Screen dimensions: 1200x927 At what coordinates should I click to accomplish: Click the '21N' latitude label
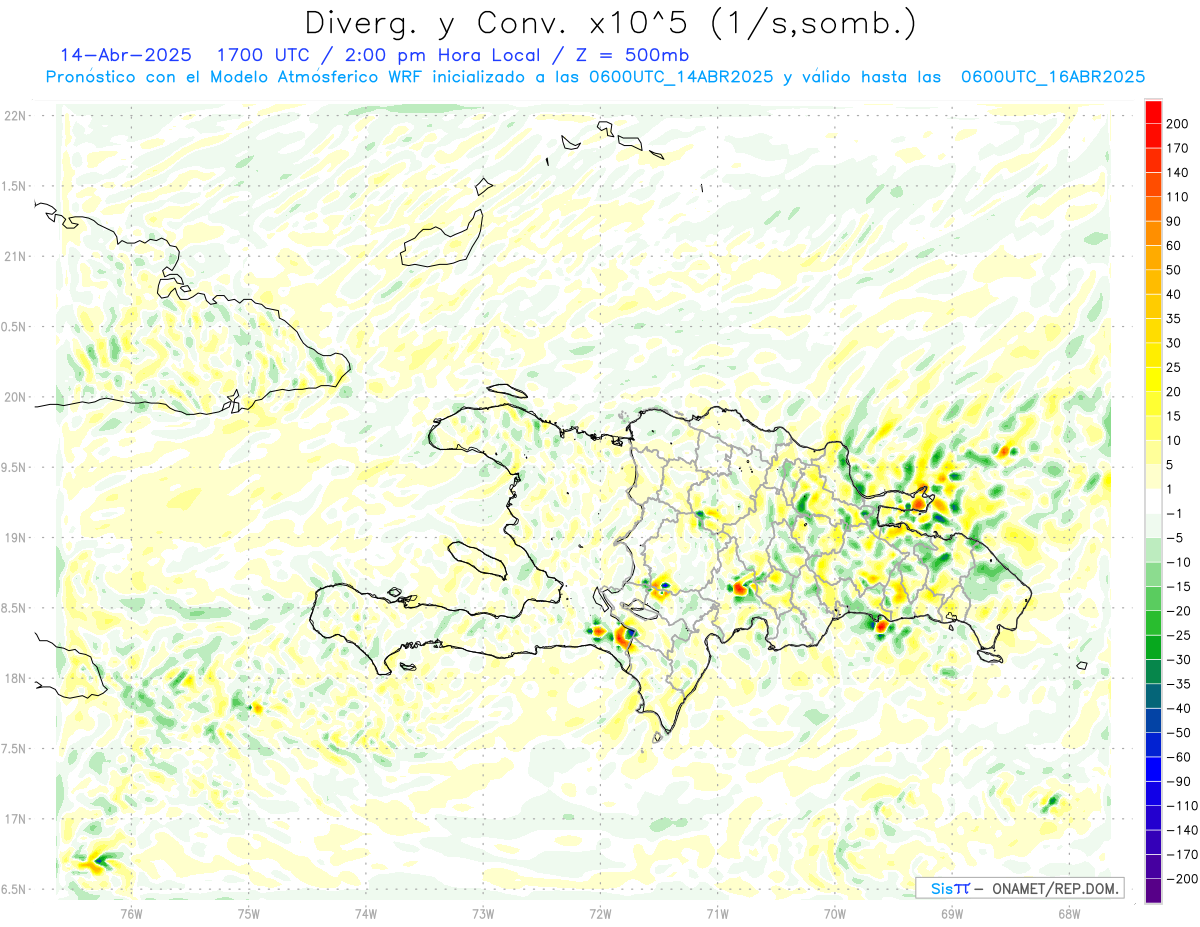[x=15, y=257]
